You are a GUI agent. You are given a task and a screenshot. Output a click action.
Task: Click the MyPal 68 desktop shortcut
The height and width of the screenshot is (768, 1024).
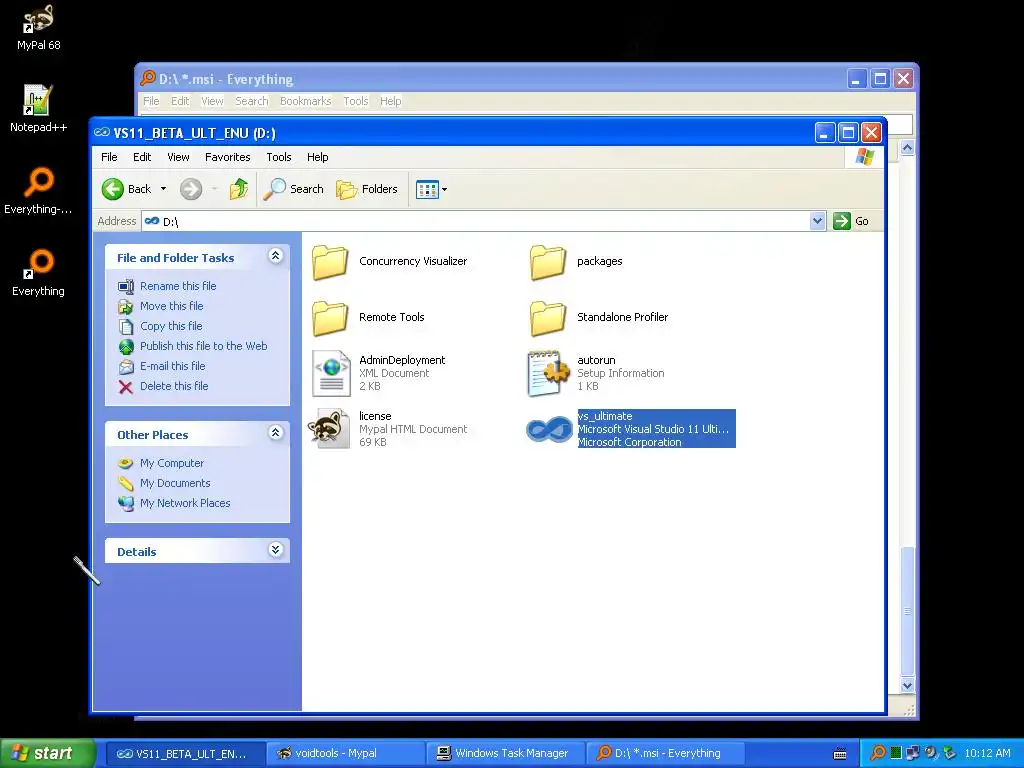click(x=39, y=27)
